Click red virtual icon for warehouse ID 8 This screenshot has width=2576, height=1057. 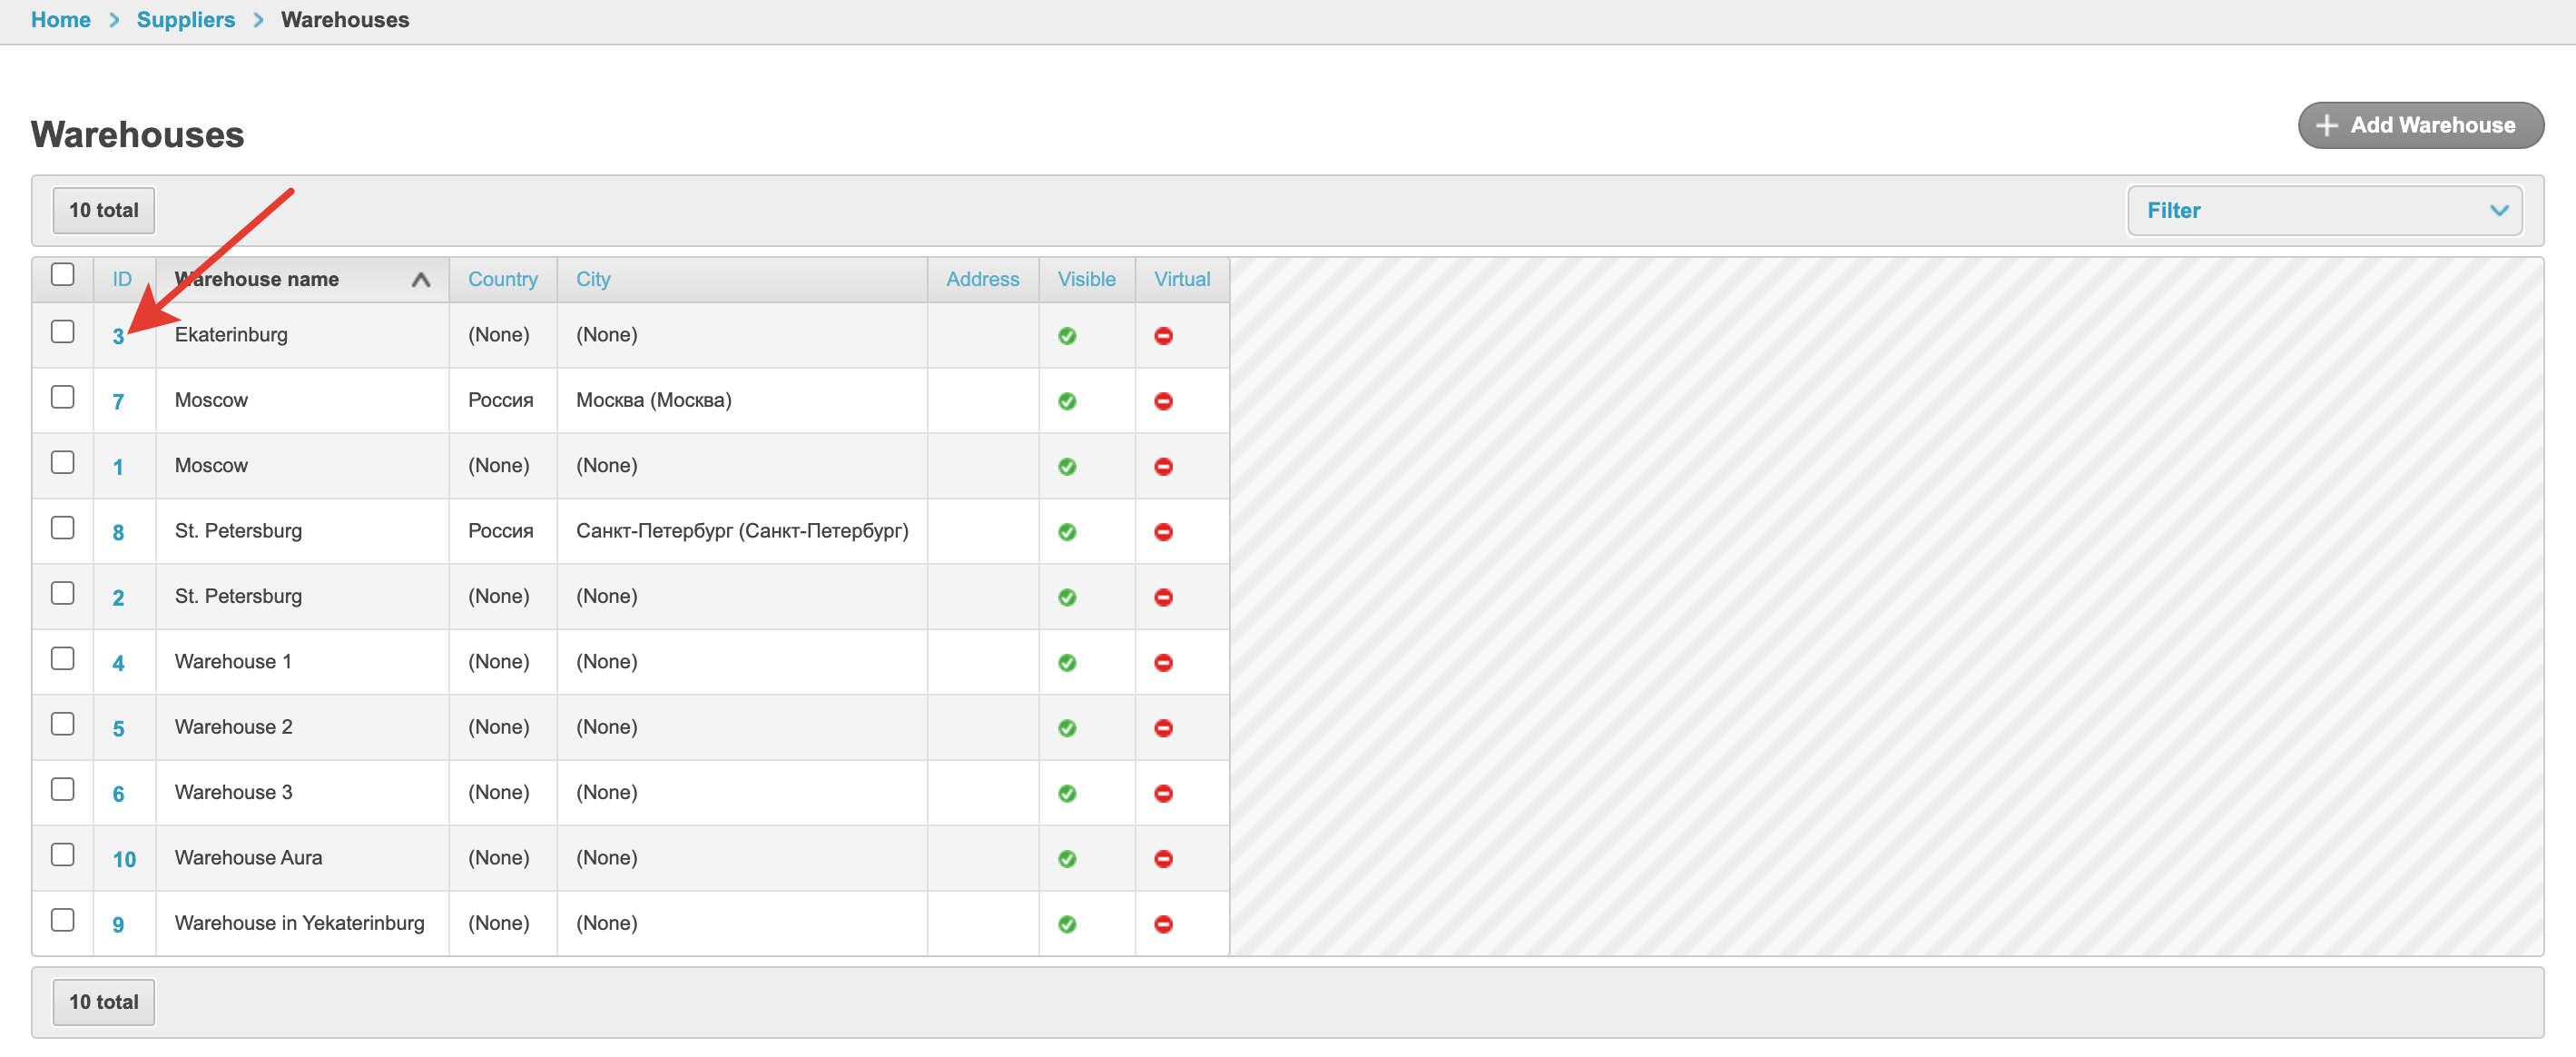click(x=1163, y=532)
